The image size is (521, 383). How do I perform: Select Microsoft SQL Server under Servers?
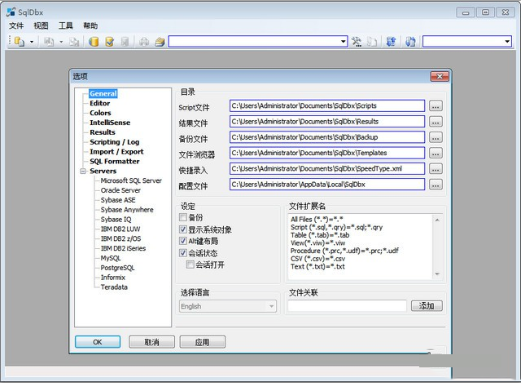point(131,181)
